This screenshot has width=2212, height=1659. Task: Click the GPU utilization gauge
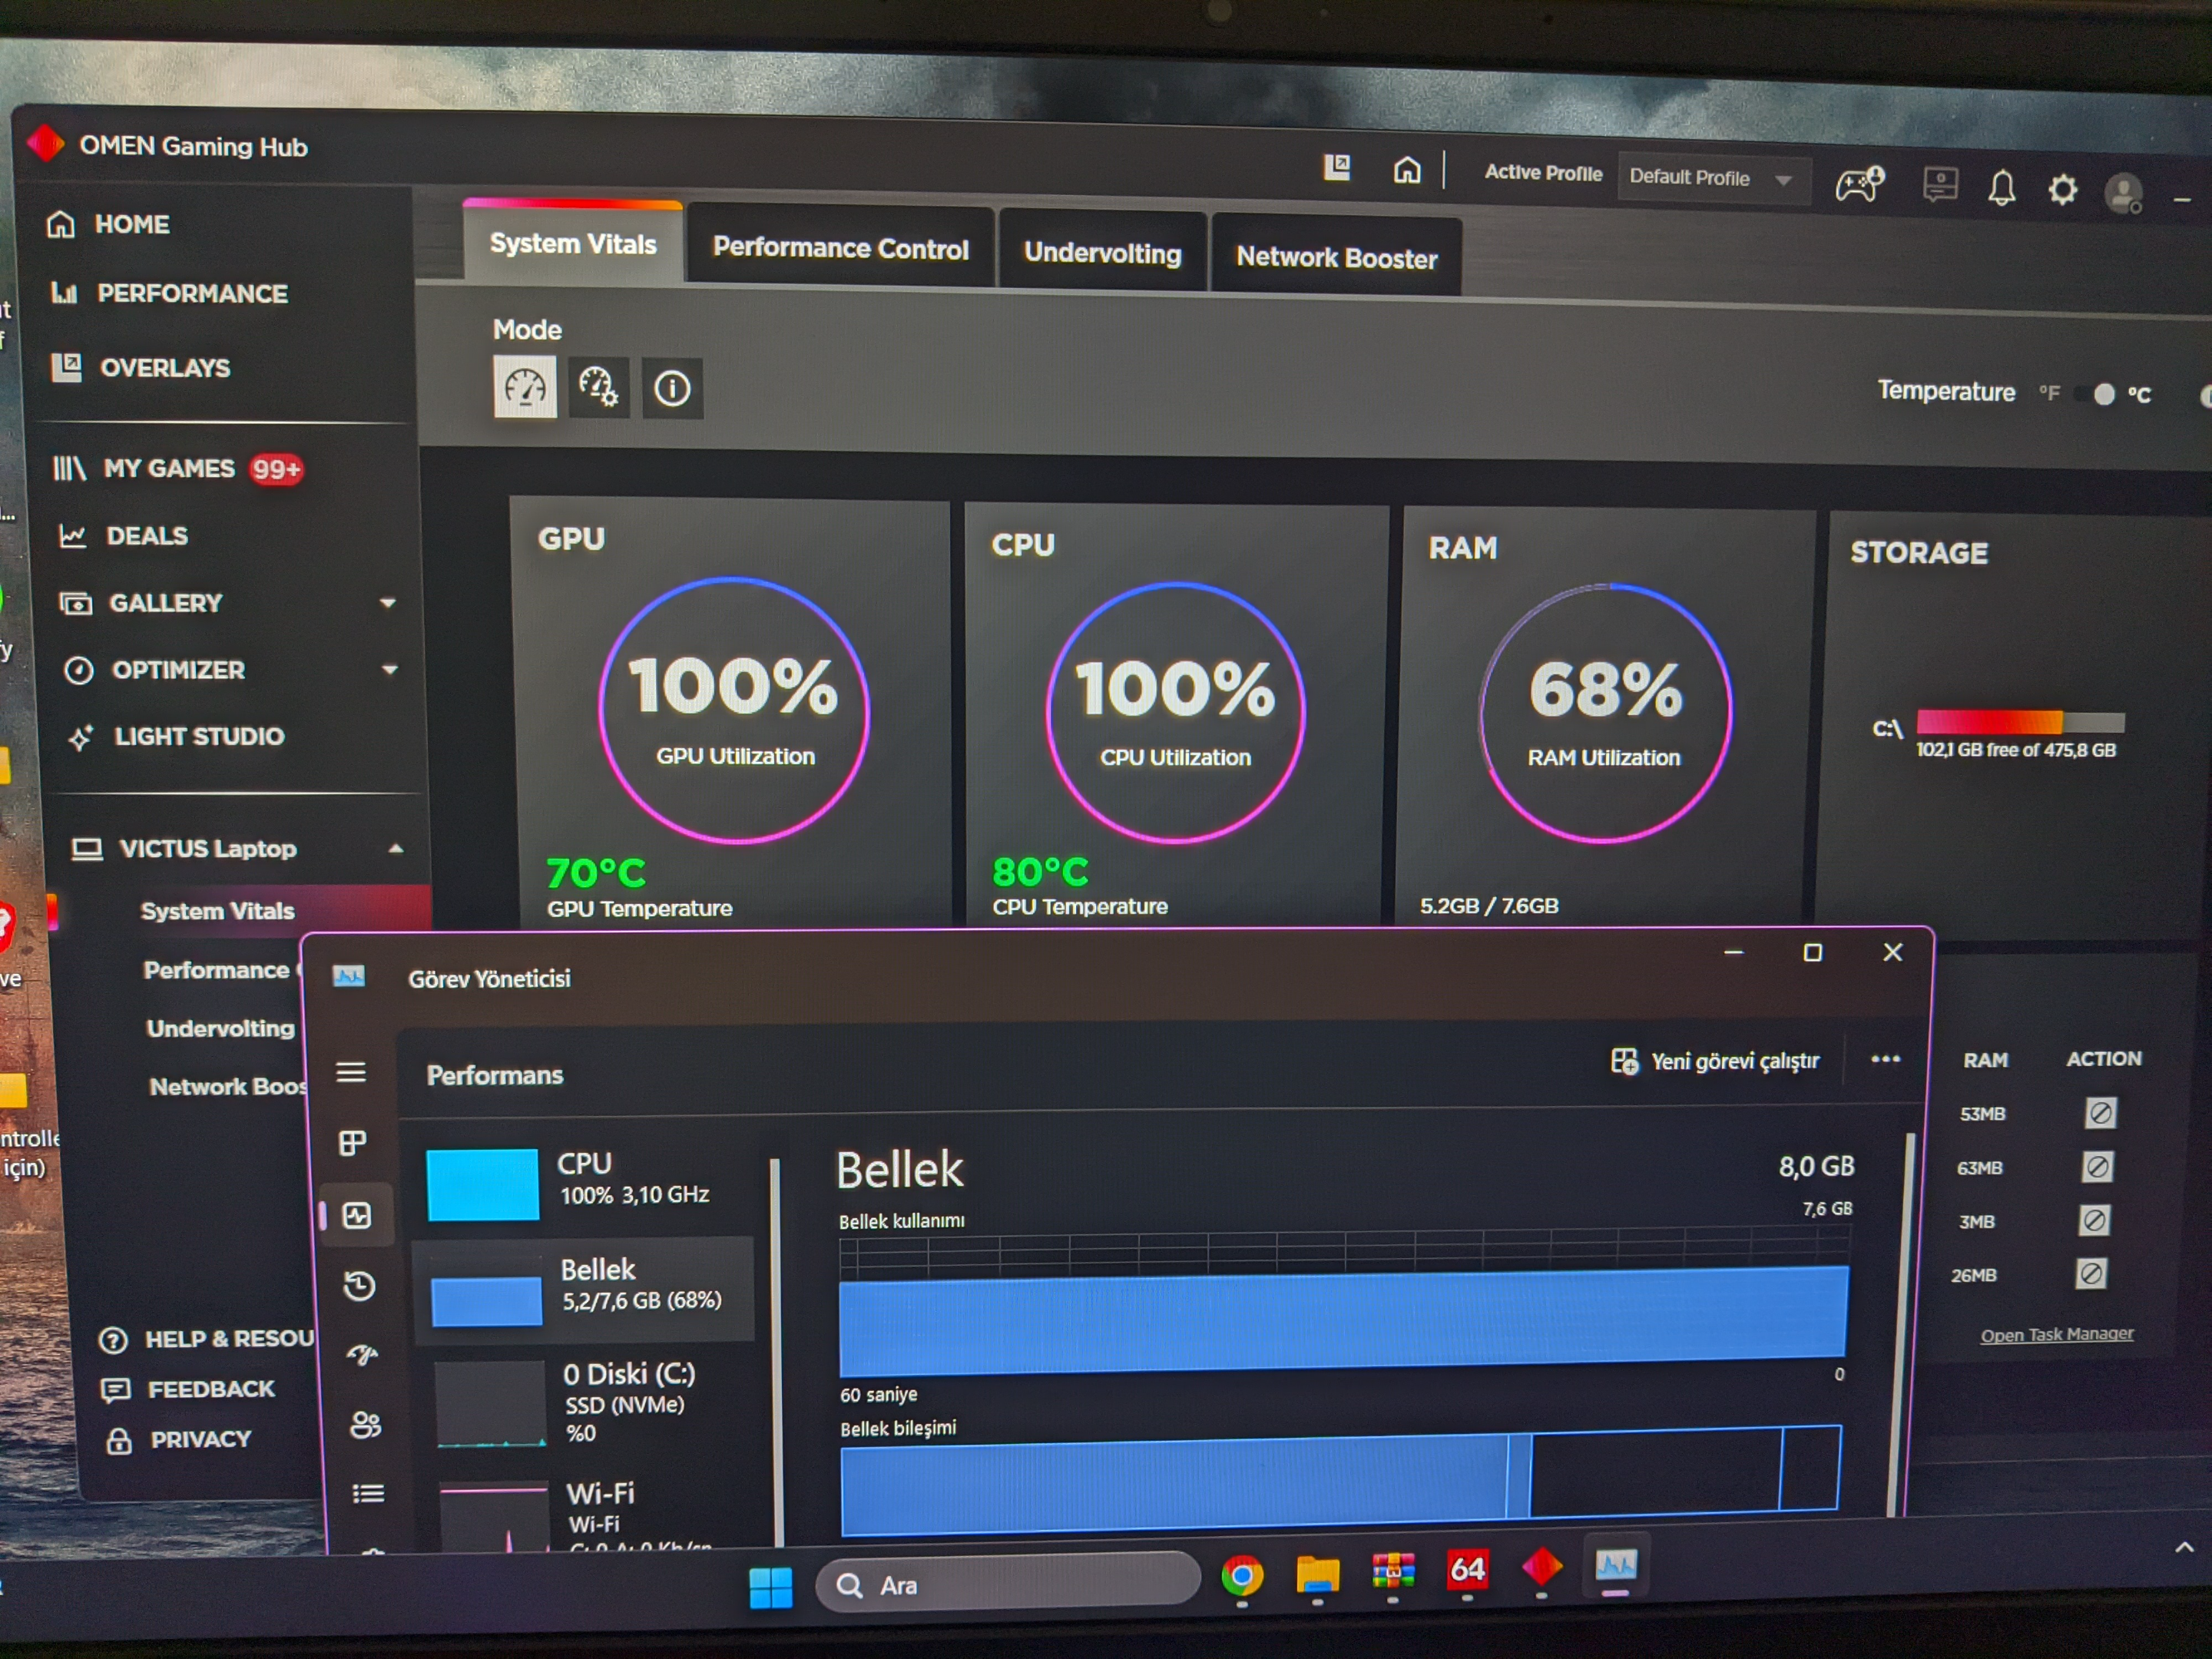[x=734, y=711]
